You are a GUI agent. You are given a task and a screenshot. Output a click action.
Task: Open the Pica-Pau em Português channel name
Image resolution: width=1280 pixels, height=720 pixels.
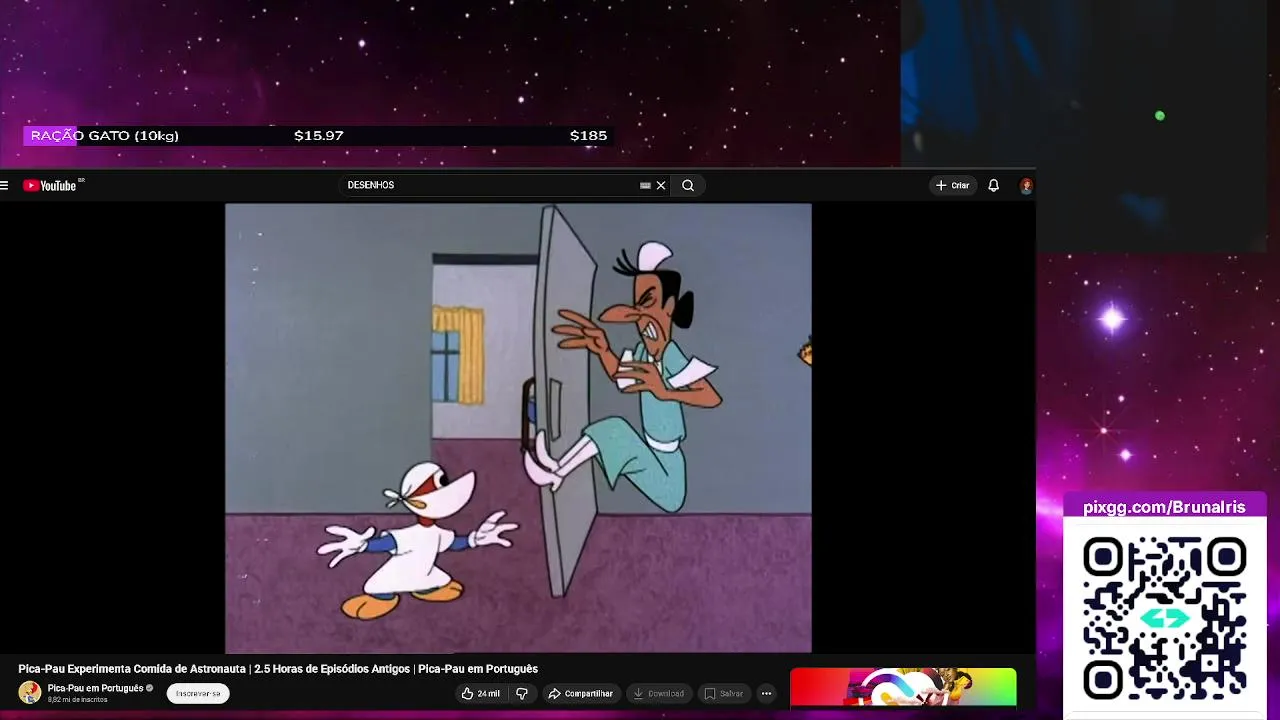[95, 688]
